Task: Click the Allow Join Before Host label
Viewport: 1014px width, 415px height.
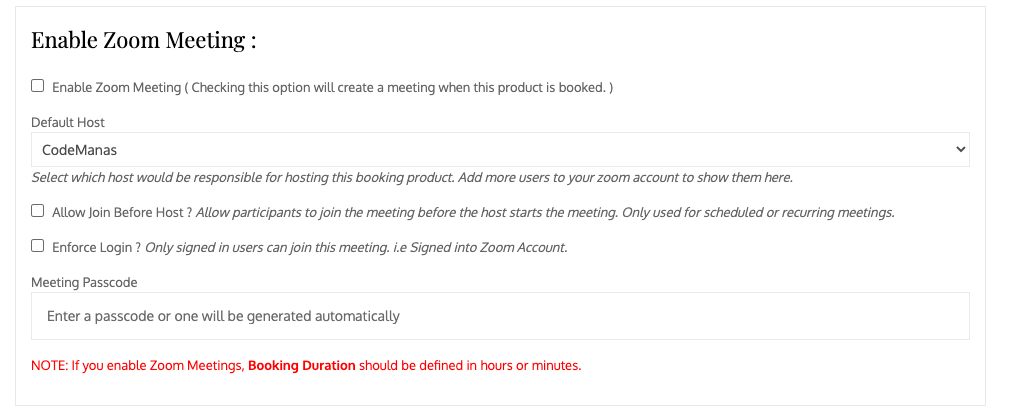Action: pos(122,212)
